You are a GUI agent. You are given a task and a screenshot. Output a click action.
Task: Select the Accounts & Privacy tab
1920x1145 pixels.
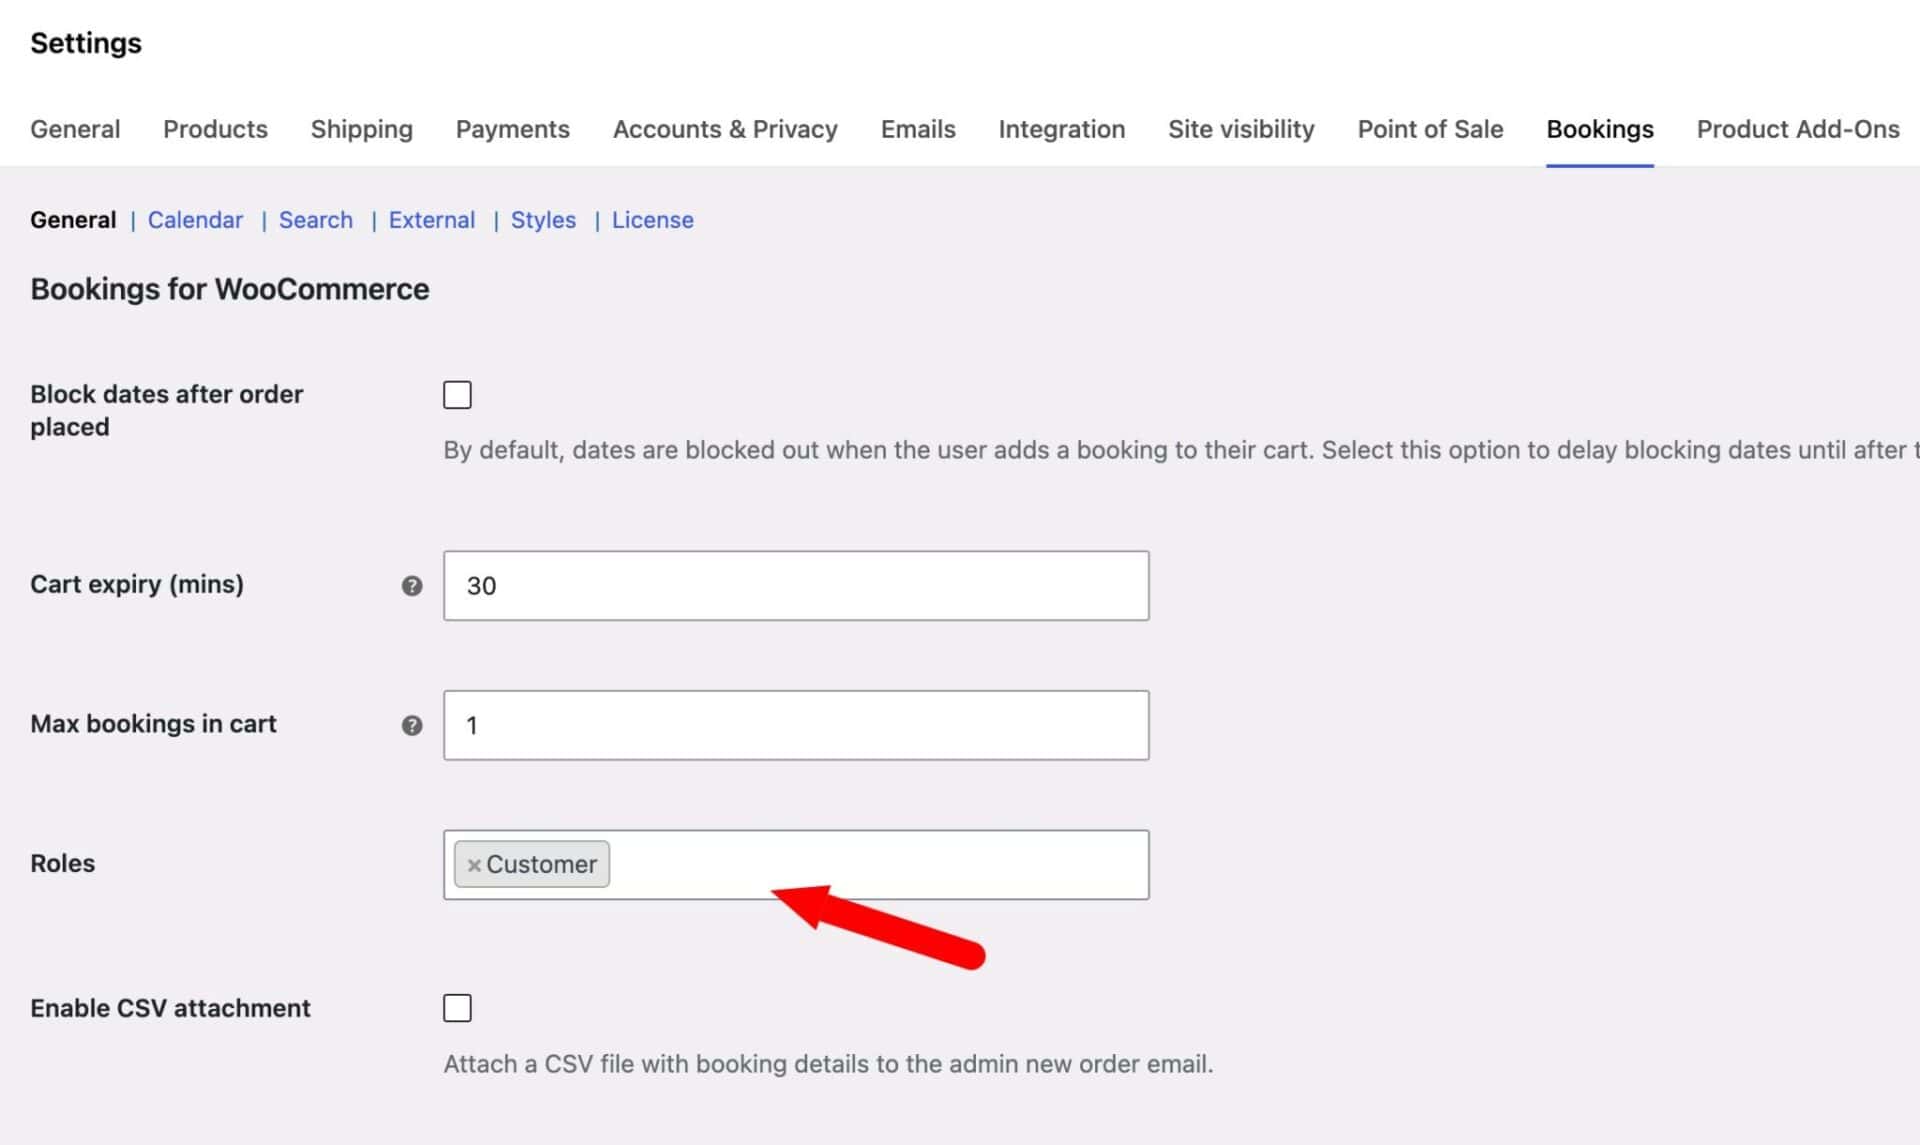point(725,129)
